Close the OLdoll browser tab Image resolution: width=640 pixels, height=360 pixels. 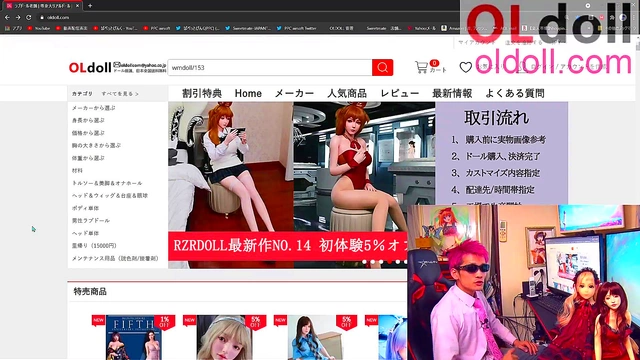[x=78, y=6]
